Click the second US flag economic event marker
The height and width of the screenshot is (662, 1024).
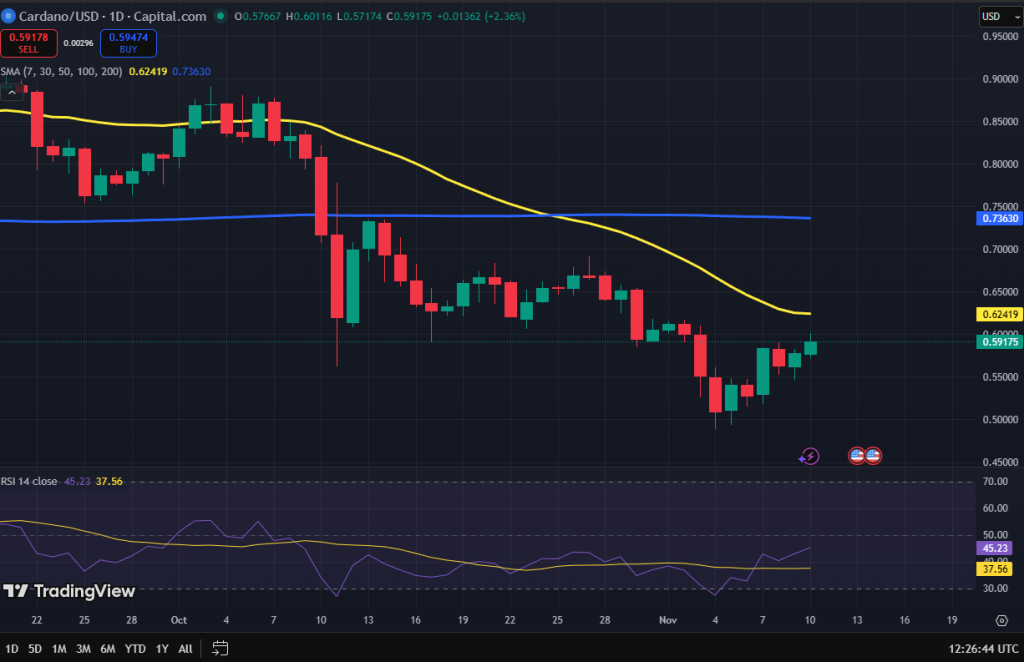point(873,455)
